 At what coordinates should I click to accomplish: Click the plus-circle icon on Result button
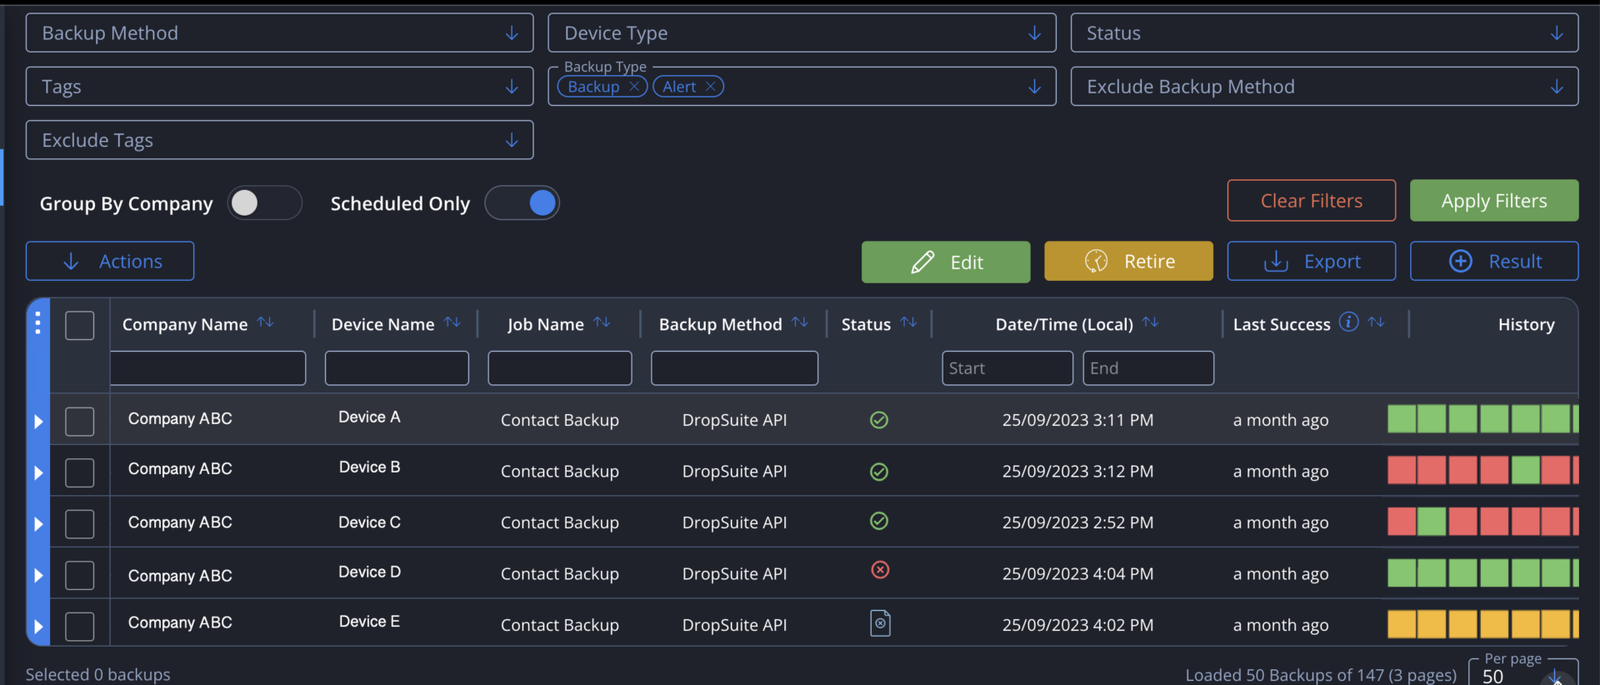click(1461, 261)
